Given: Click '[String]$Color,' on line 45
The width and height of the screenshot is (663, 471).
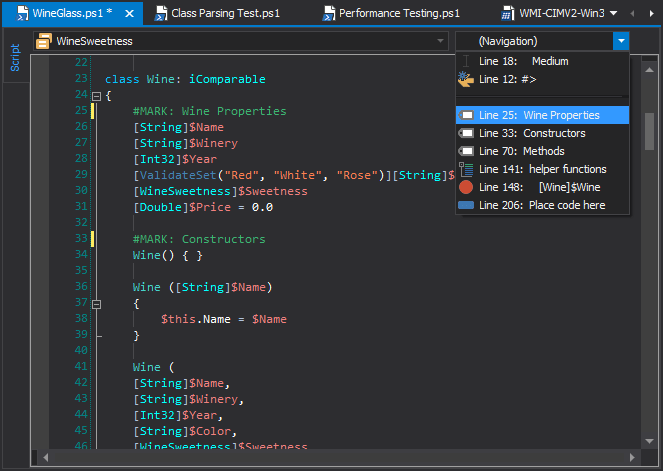Looking at the screenshot, I should pos(185,431).
